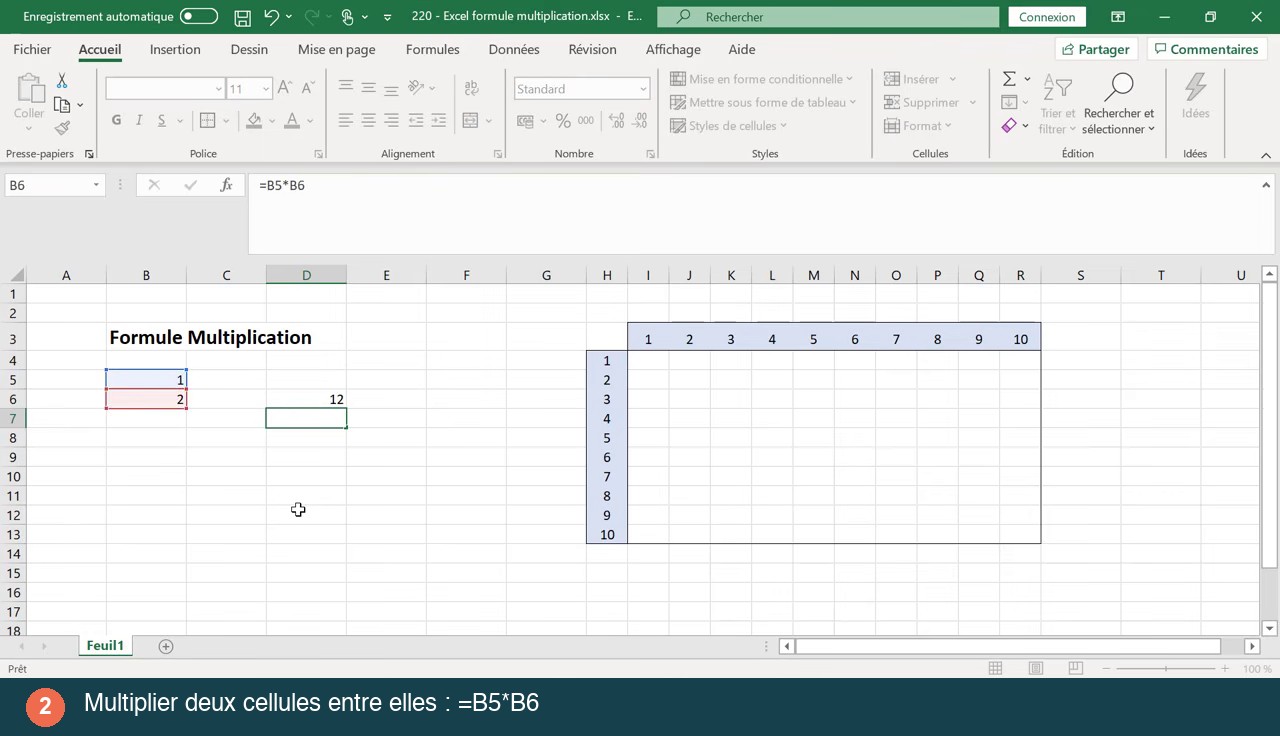1280x736 pixels.
Task: Apply the fill color bucket
Action: (254, 120)
